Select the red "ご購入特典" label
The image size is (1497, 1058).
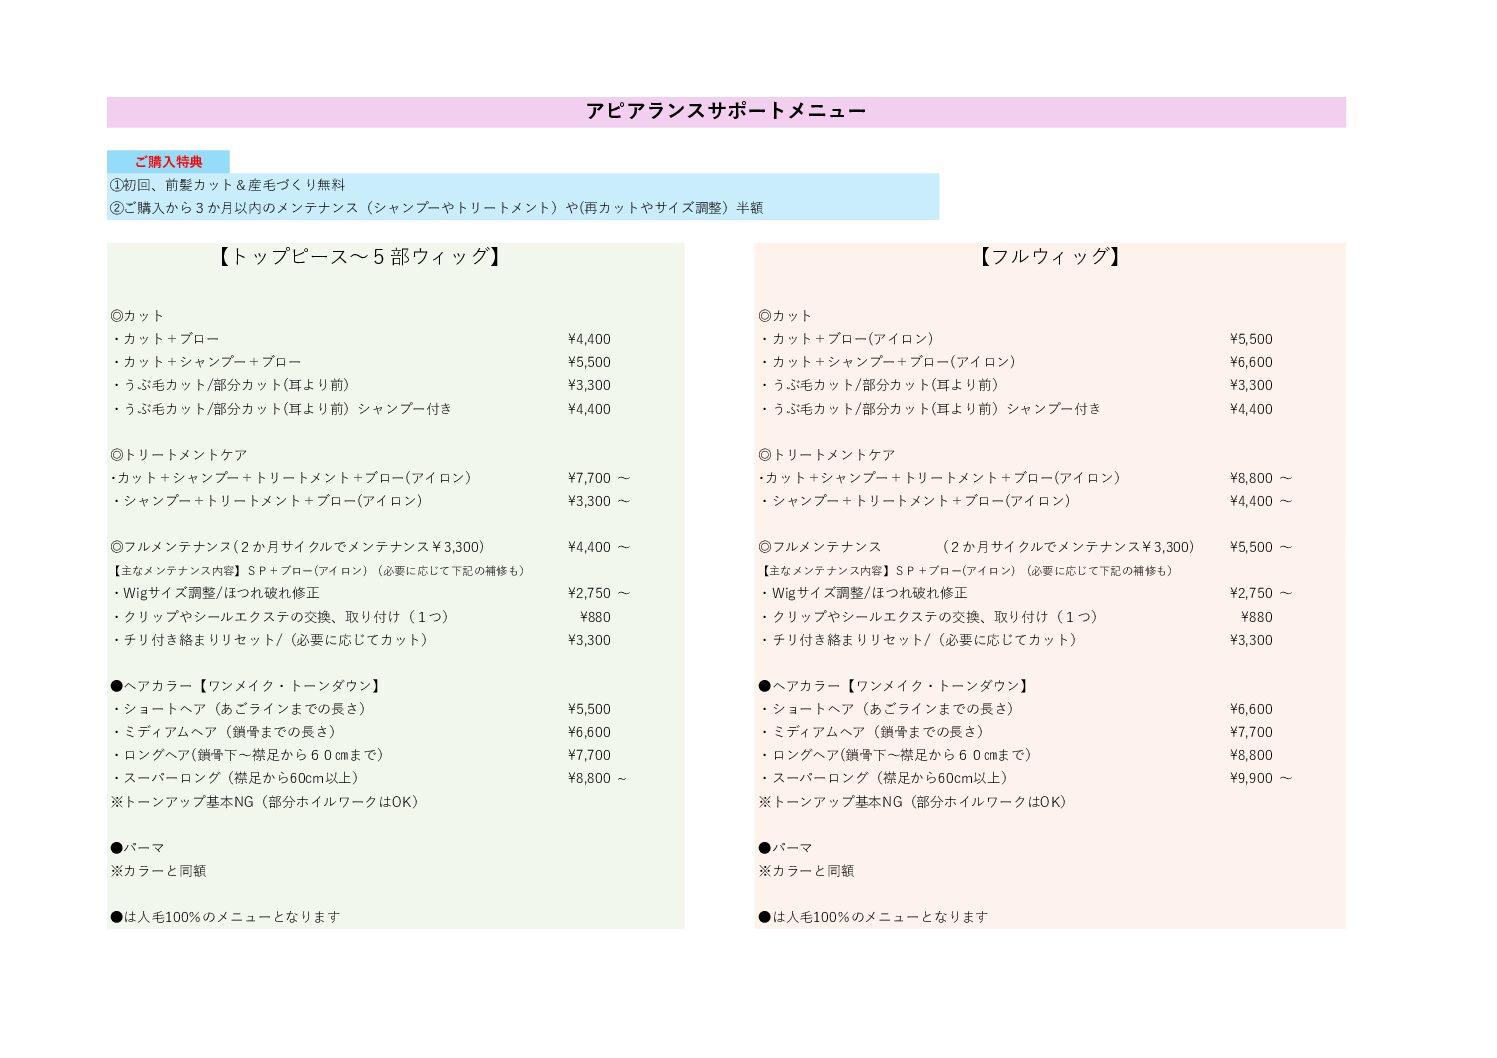pos(169,162)
